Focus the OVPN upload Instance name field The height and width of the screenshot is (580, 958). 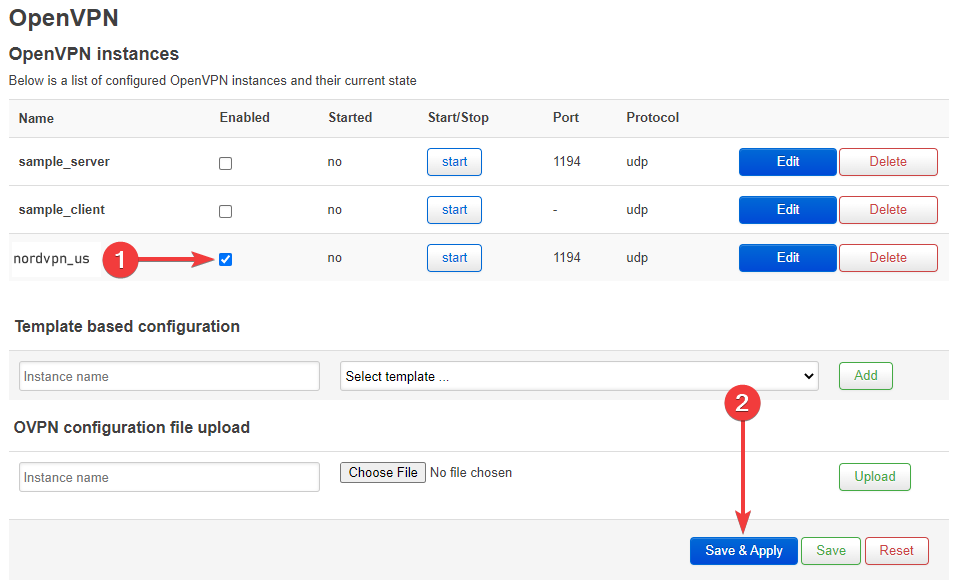coord(169,477)
